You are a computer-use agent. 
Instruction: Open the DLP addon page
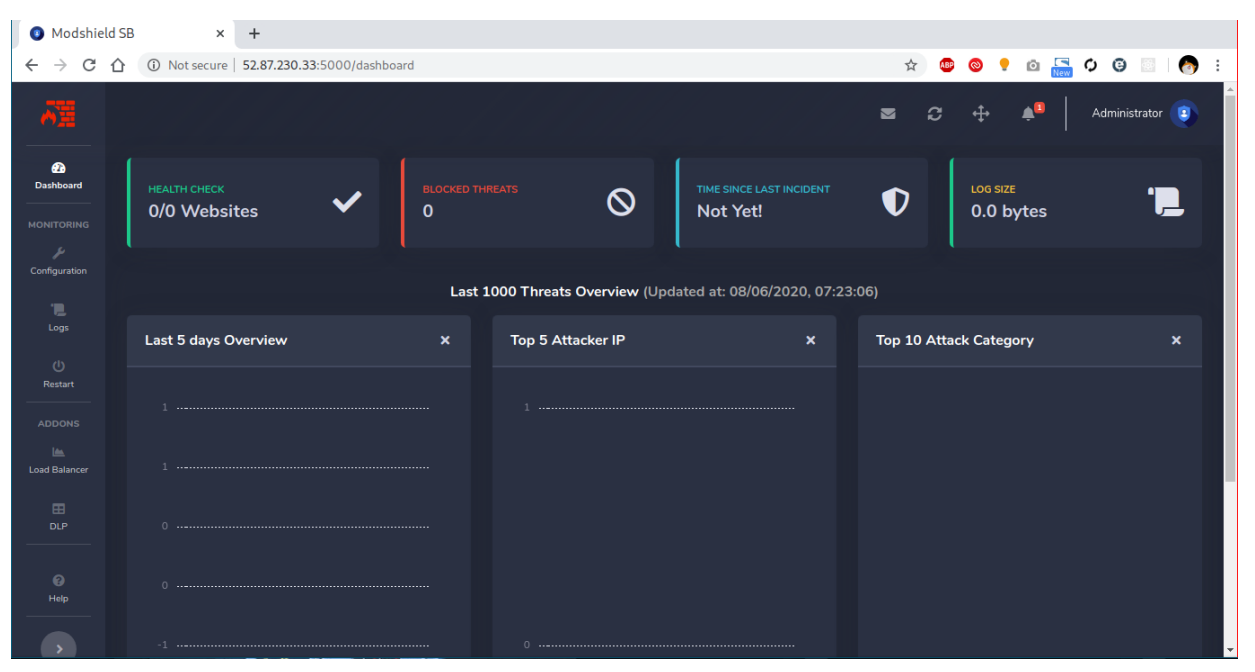click(x=58, y=516)
